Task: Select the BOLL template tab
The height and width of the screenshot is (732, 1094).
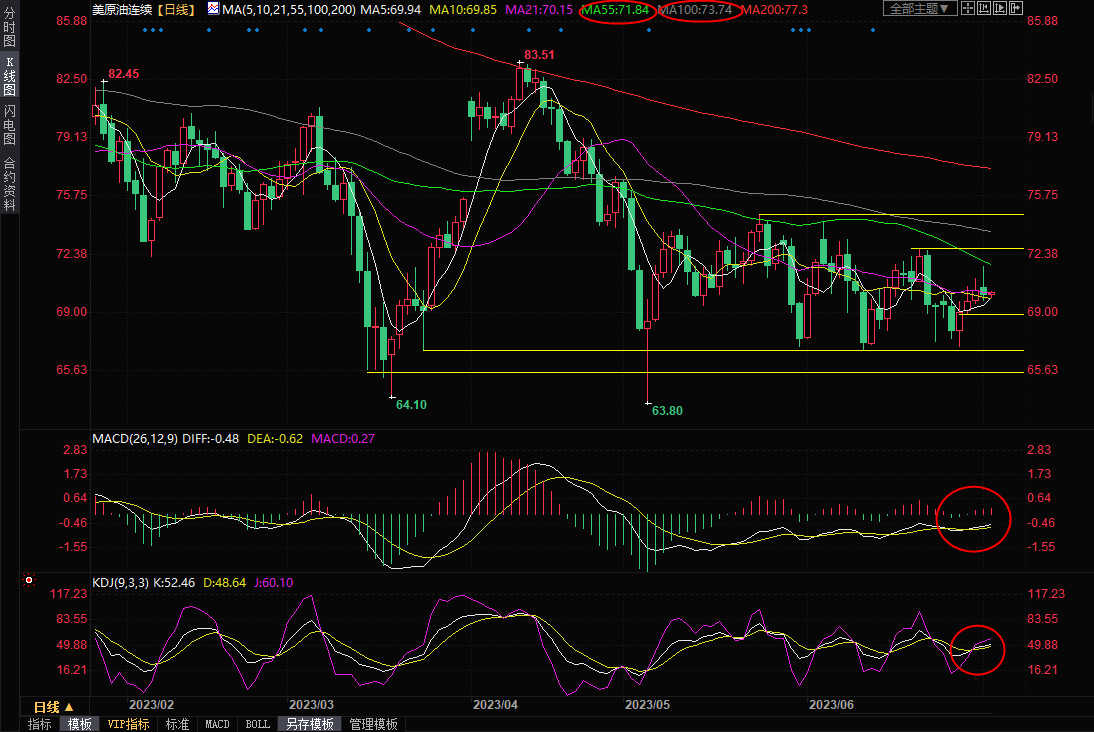Action: point(257,724)
